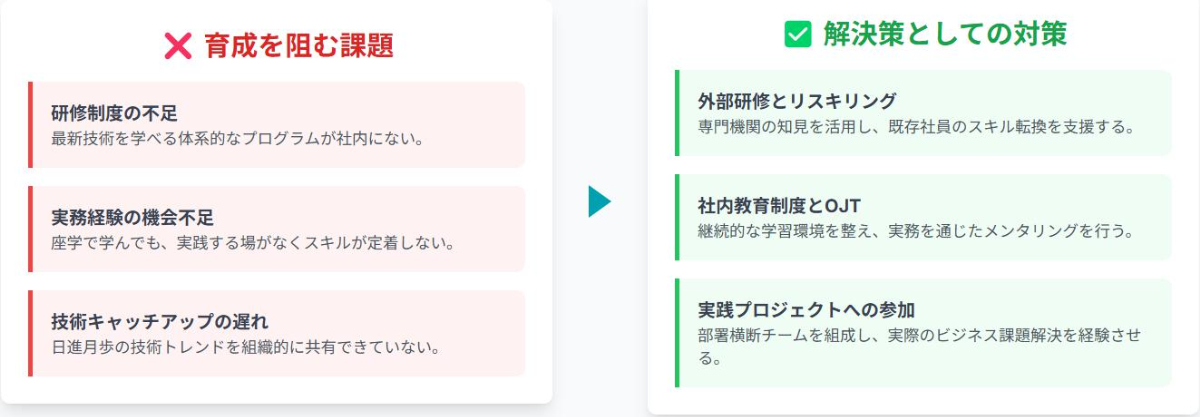Open the 社内教育制度とOJT card
The height and width of the screenshot is (417, 1200).
tap(923, 217)
